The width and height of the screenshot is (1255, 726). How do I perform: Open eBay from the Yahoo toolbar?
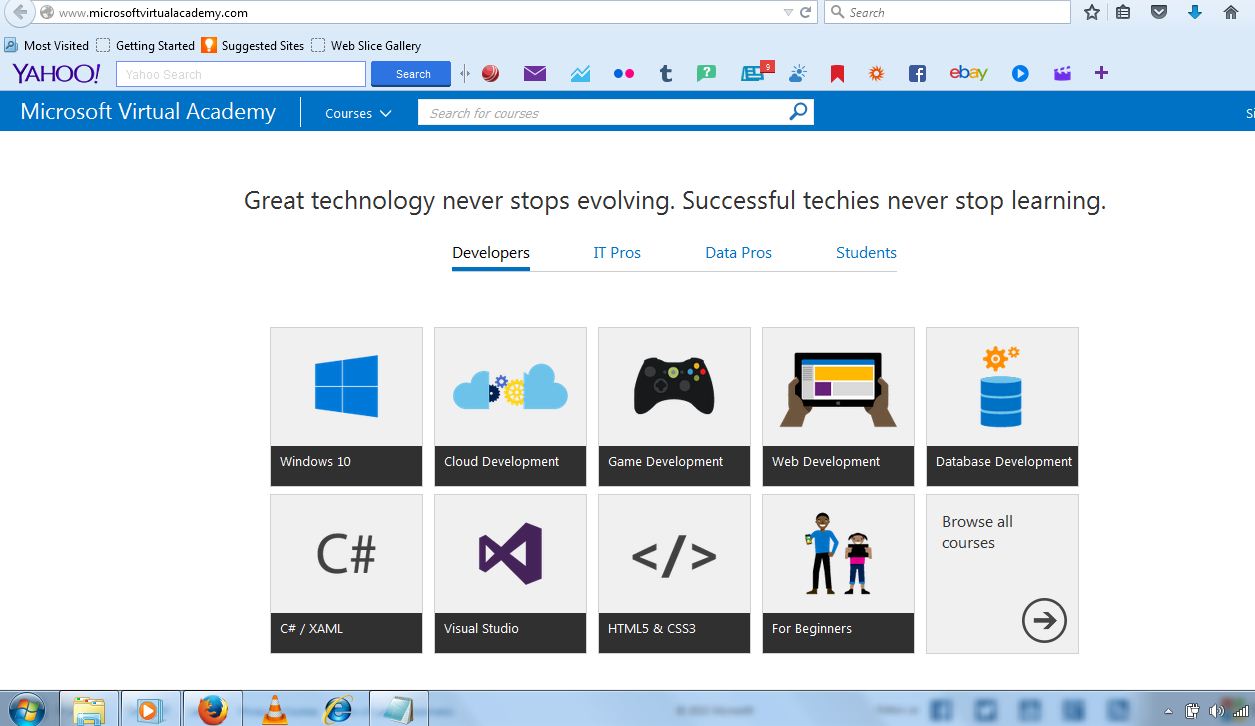click(967, 72)
